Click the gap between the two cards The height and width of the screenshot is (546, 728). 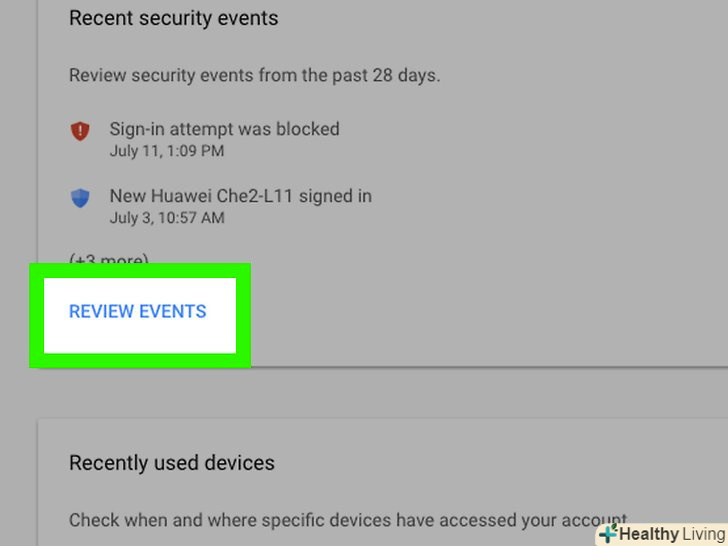pos(380,393)
